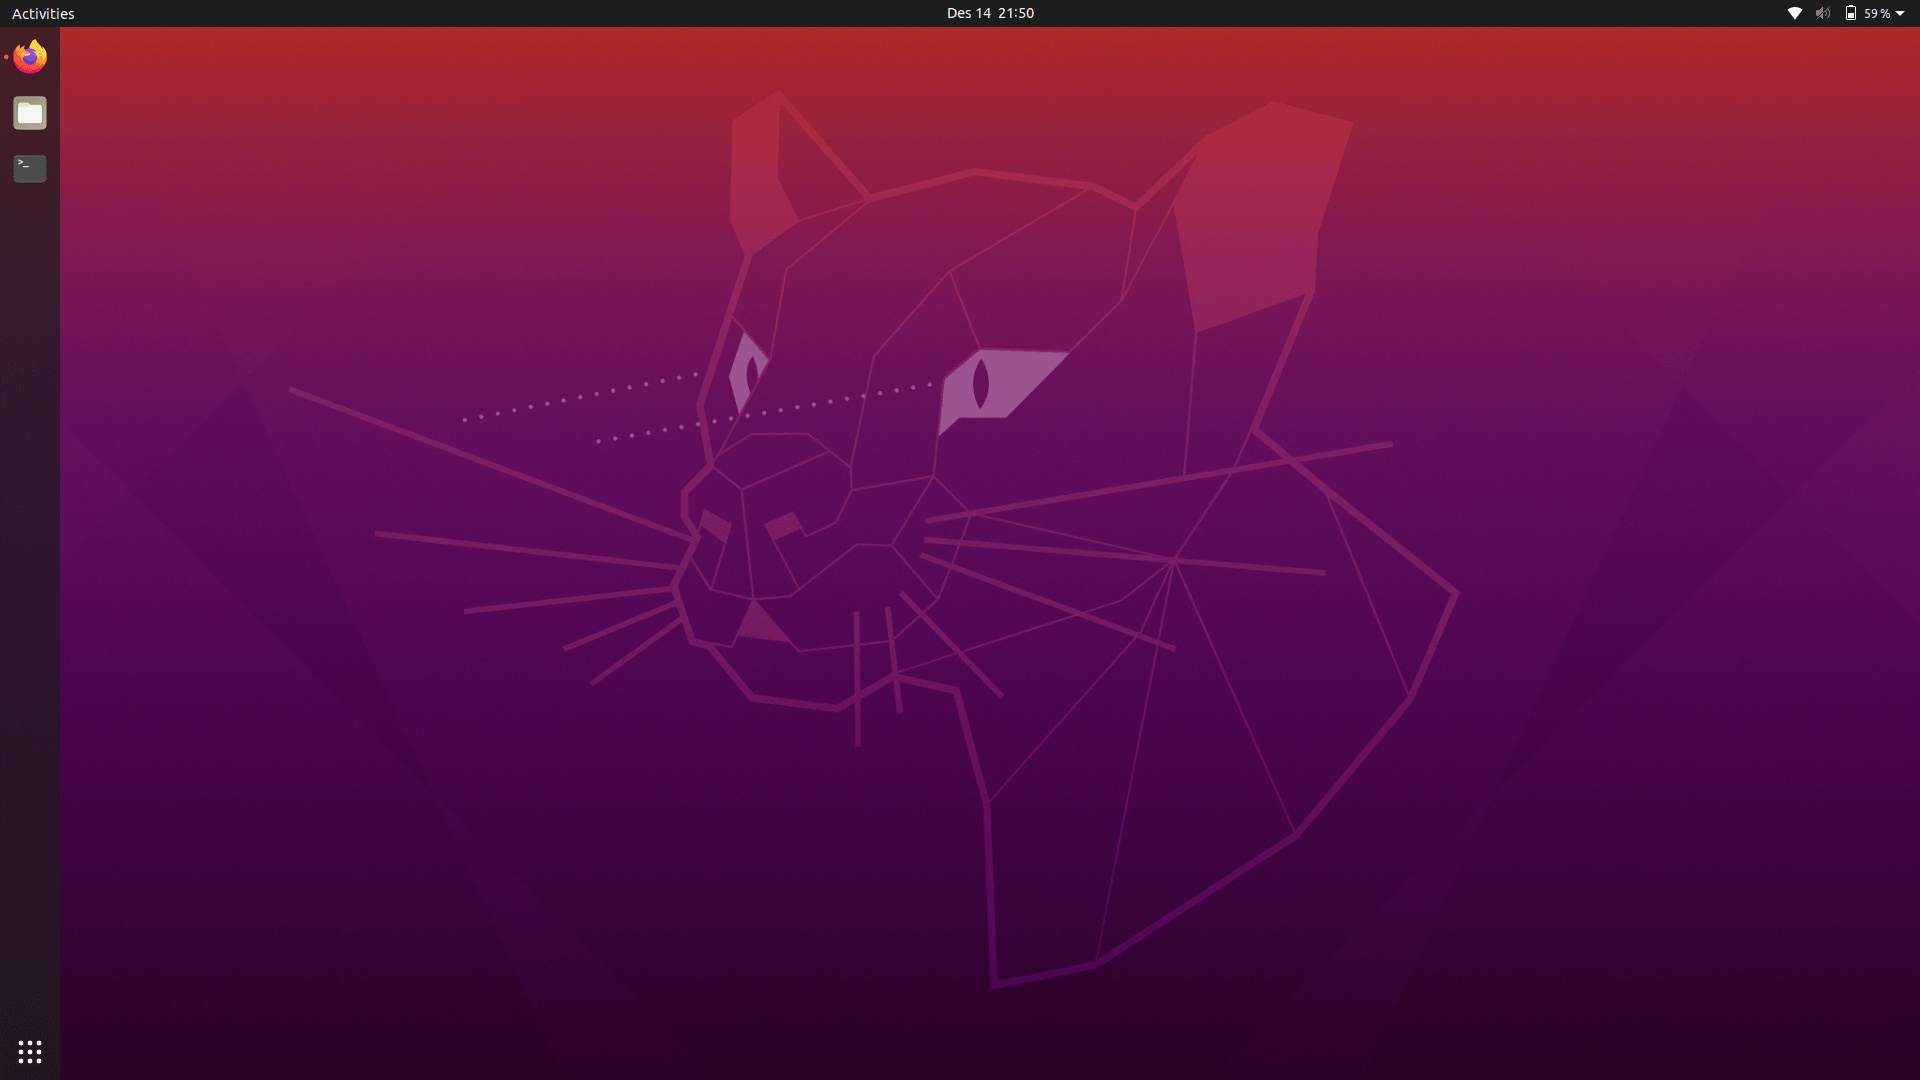Image resolution: width=1920 pixels, height=1080 pixels.
Task: Click the muted speaker volume icon
Action: (1822, 13)
